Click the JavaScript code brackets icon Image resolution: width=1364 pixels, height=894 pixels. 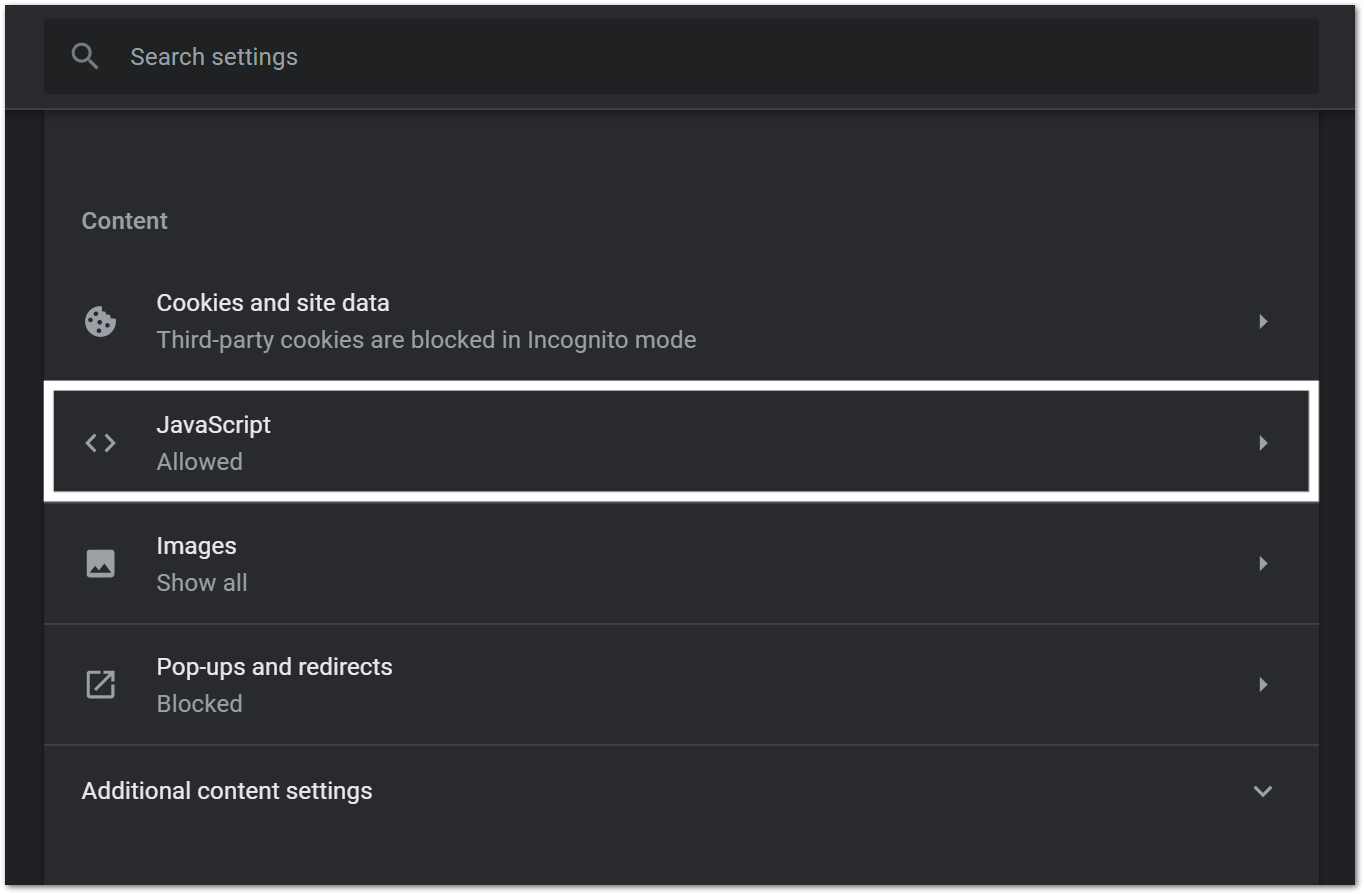pos(100,443)
